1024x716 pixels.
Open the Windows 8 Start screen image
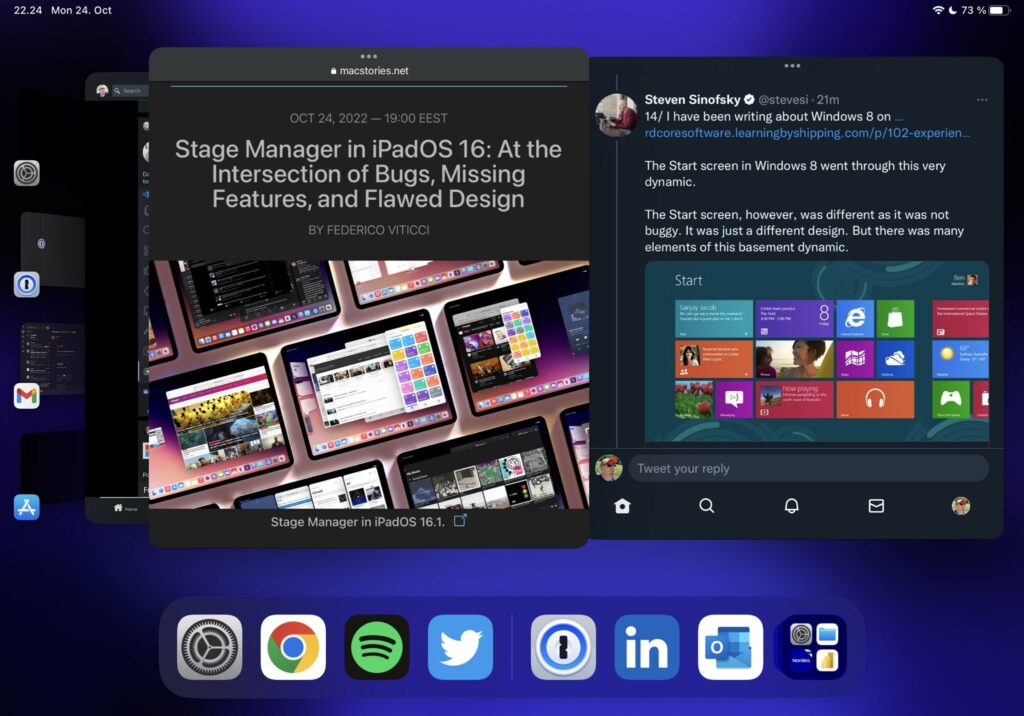(x=816, y=351)
